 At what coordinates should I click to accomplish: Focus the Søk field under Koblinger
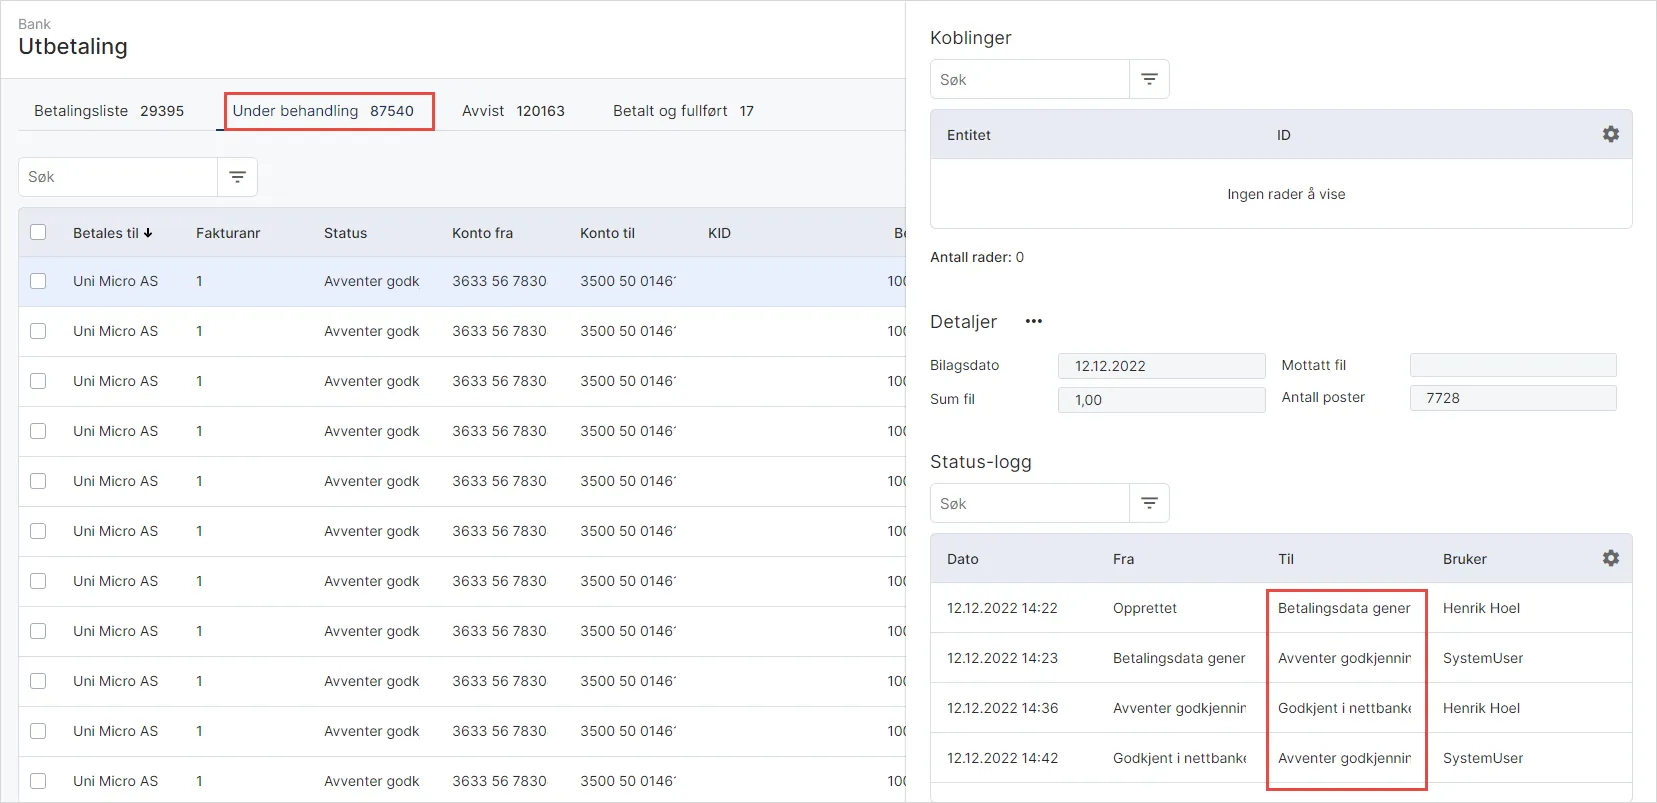1030,79
